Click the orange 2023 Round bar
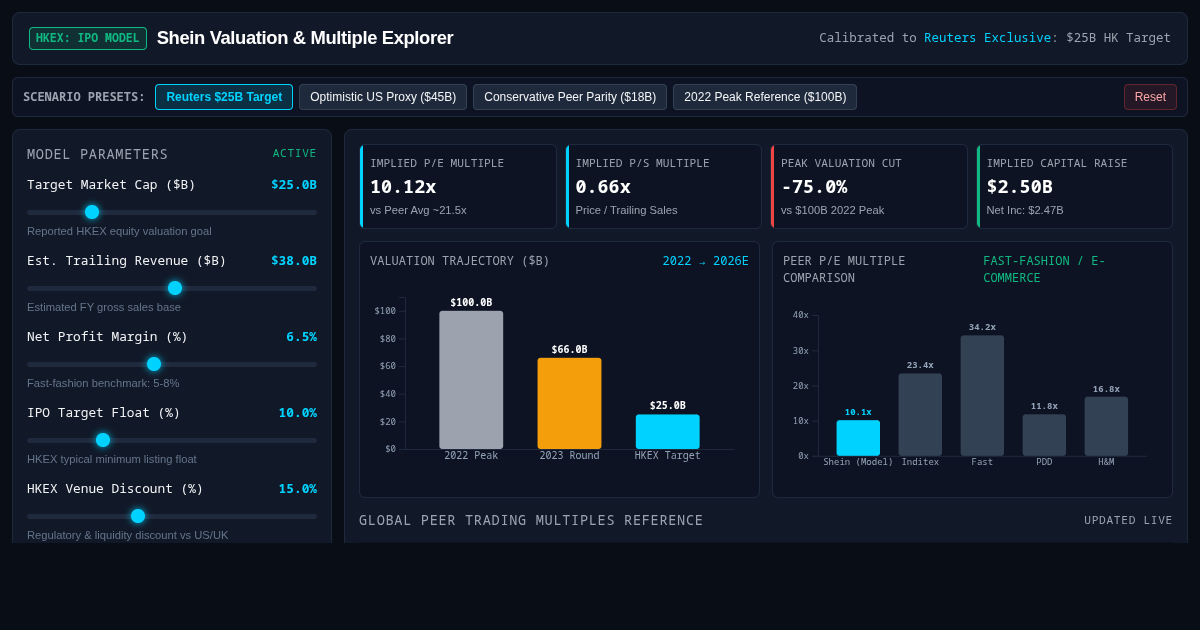The width and height of the screenshot is (1200, 630). [x=569, y=403]
